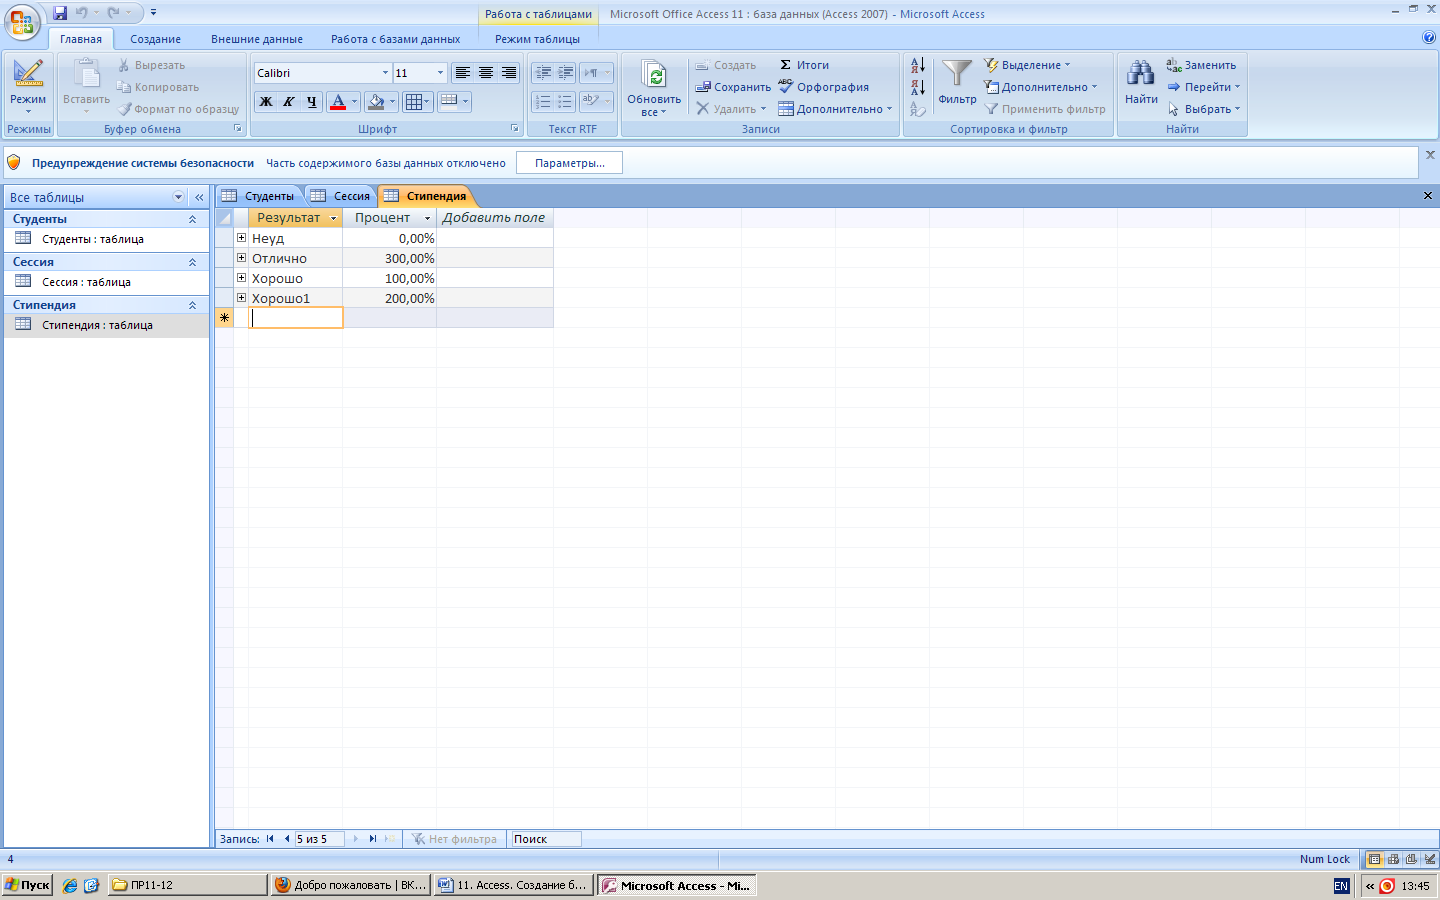The width and height of the screenshot is (1440, 900).
Task: Open Процент column header dropdown
Action: pos(427,218)
